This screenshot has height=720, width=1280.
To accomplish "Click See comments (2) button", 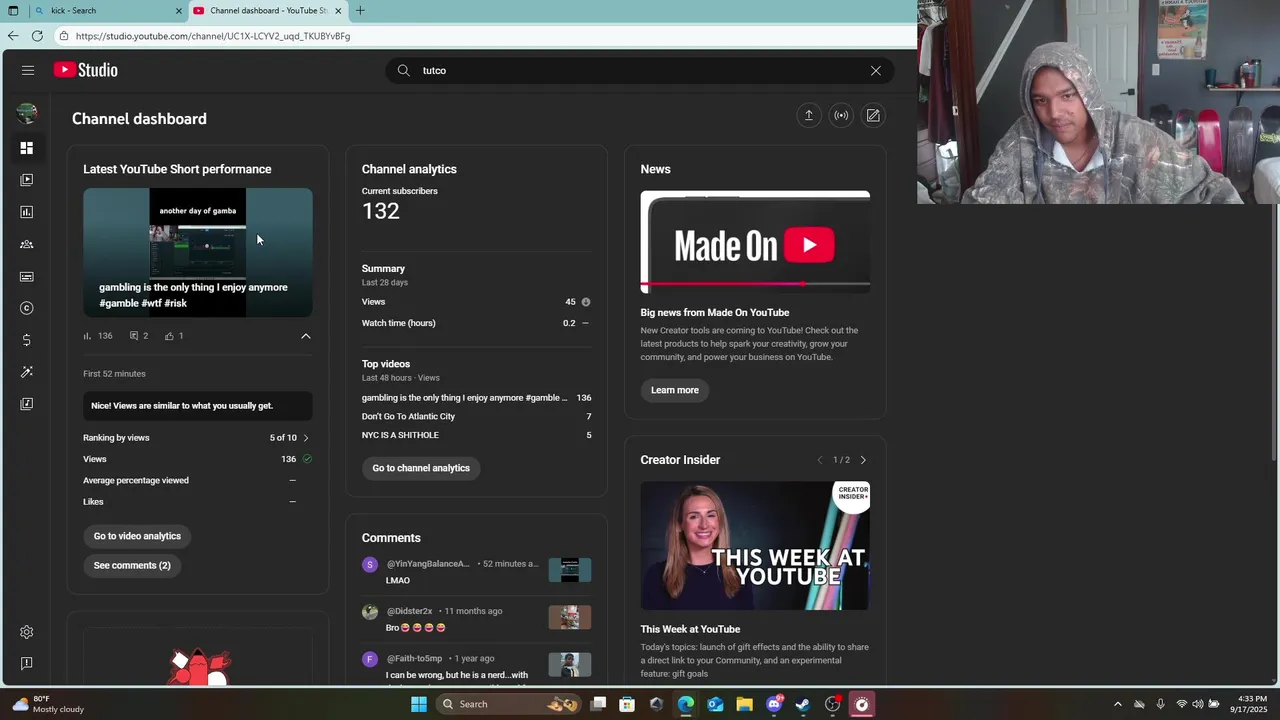I will (132, 565).
